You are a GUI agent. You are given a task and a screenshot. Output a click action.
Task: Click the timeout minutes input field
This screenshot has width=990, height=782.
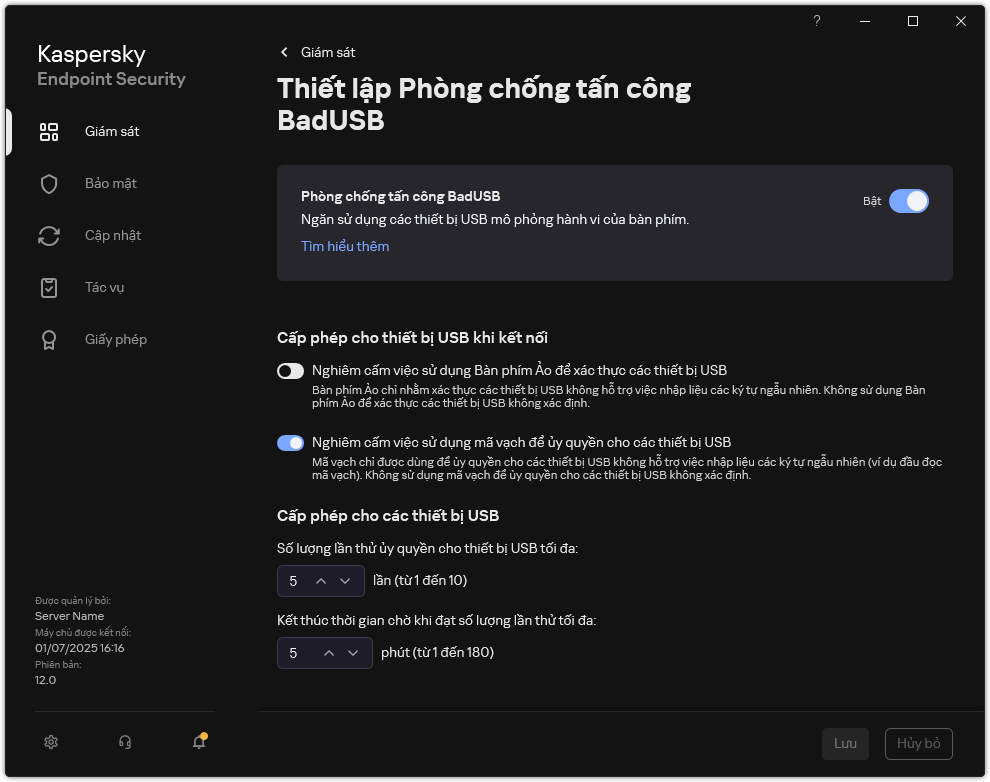point(295,653)
